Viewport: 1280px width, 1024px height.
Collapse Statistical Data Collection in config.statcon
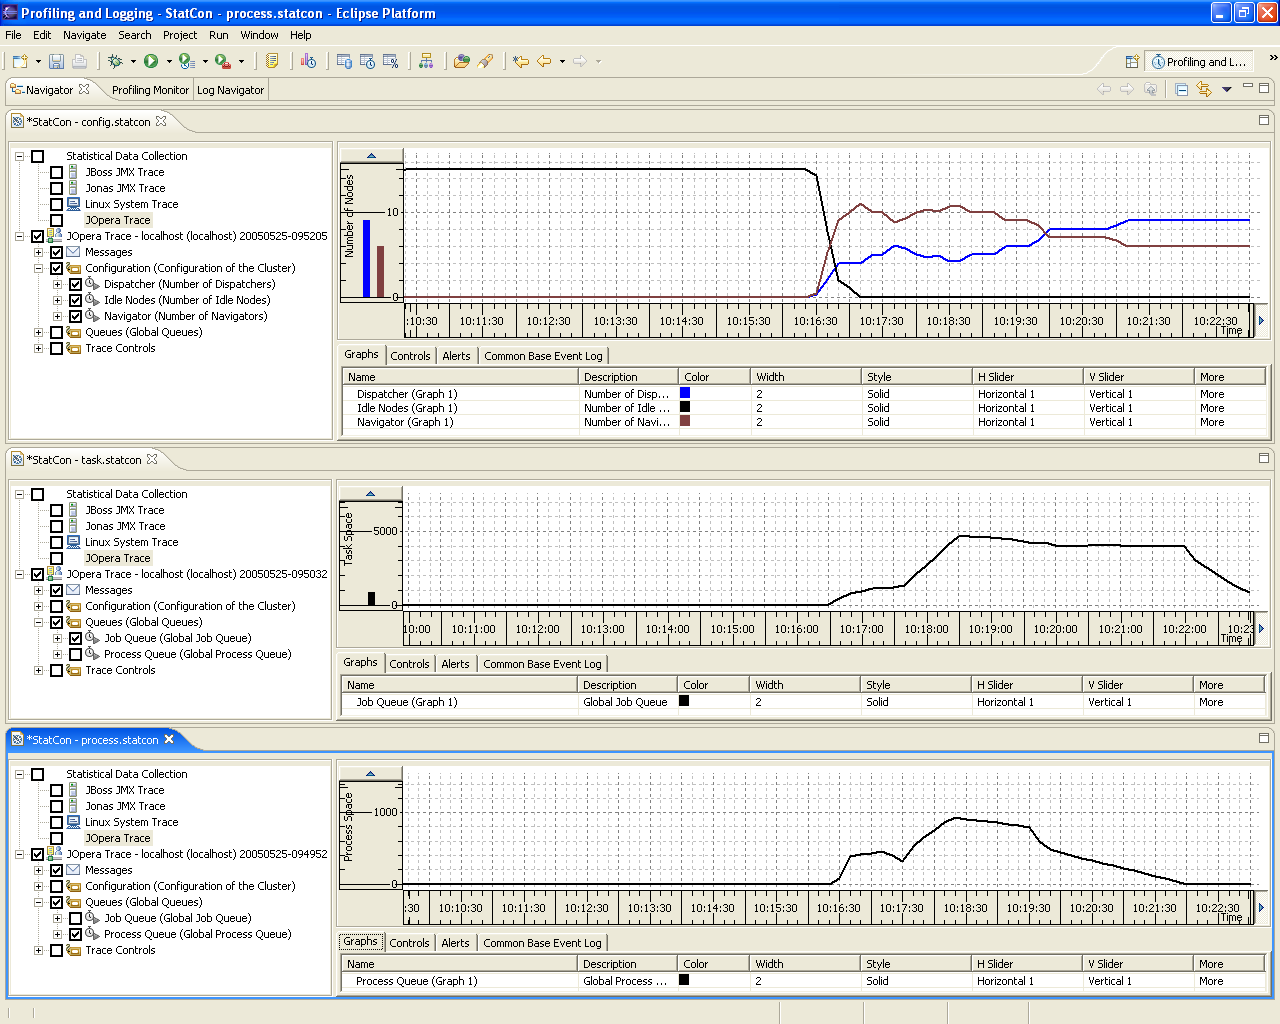[19, 156]
